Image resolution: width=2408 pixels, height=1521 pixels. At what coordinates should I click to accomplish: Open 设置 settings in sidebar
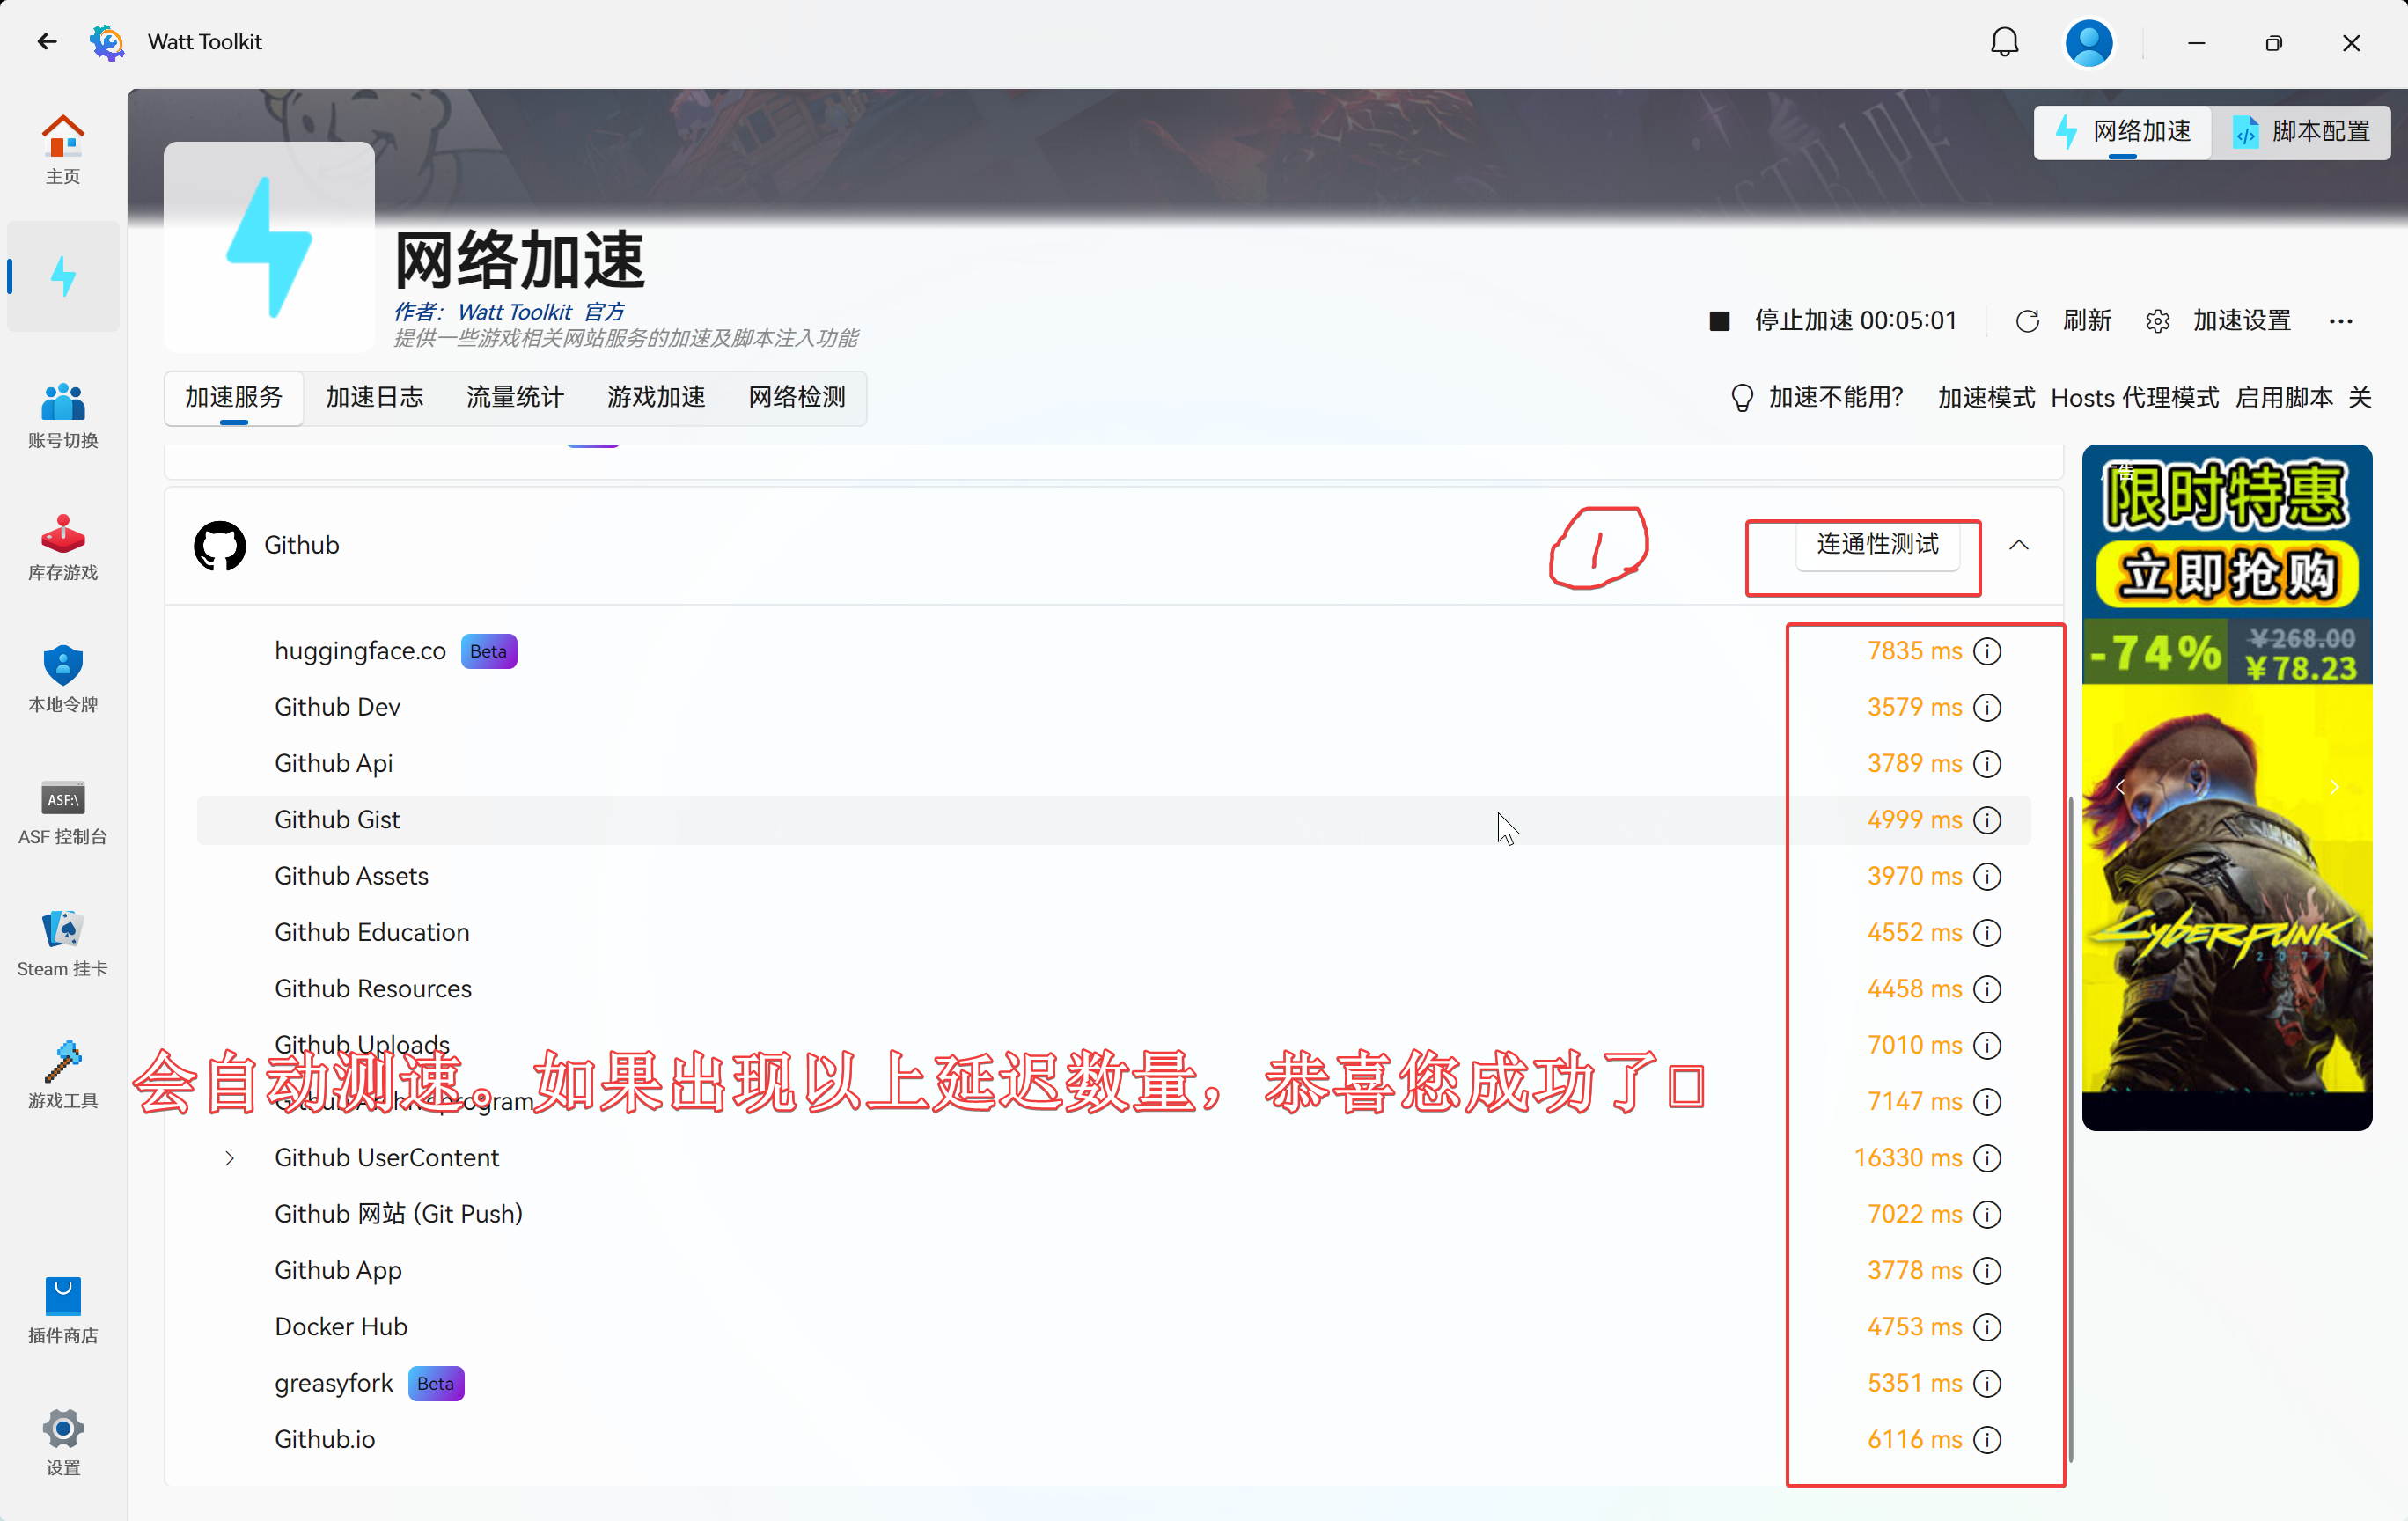pyautogui.click(x=63, y=1442)
